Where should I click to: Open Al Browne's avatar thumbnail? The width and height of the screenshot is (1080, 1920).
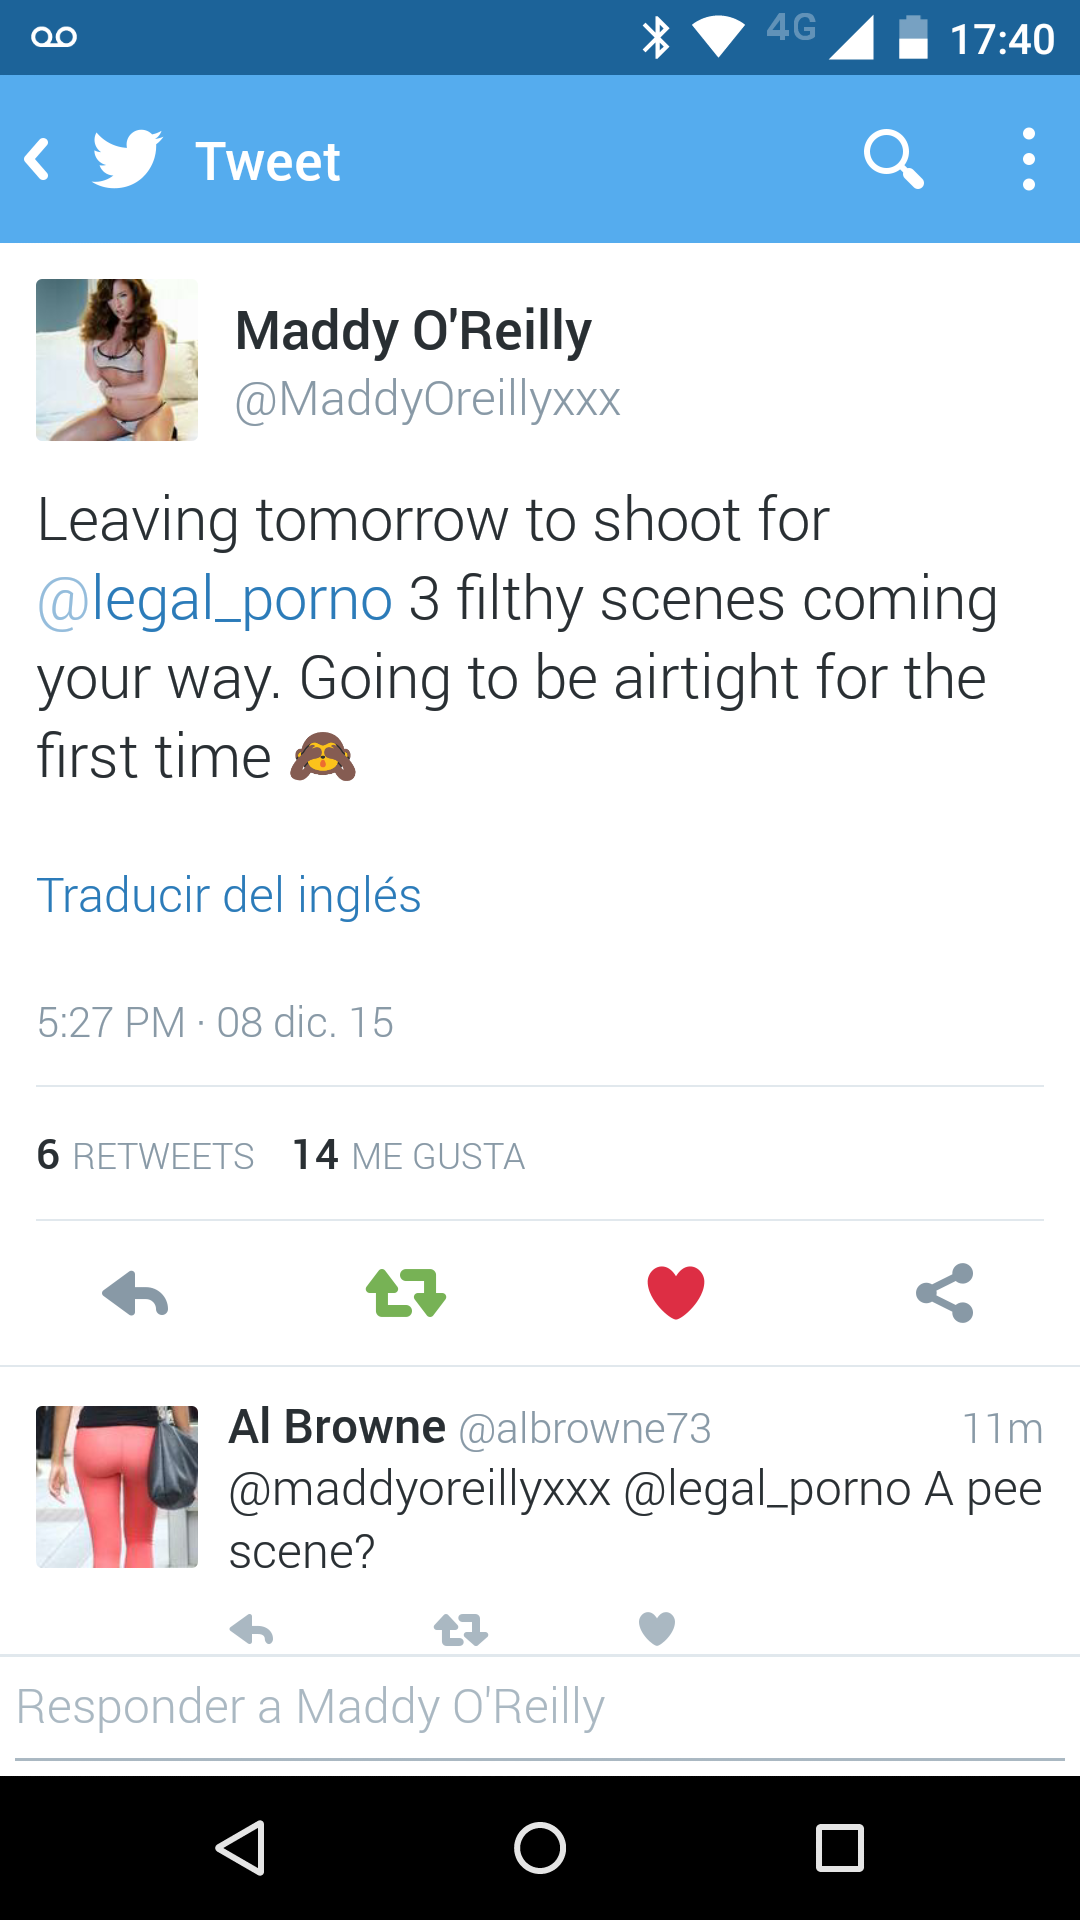117,1487
